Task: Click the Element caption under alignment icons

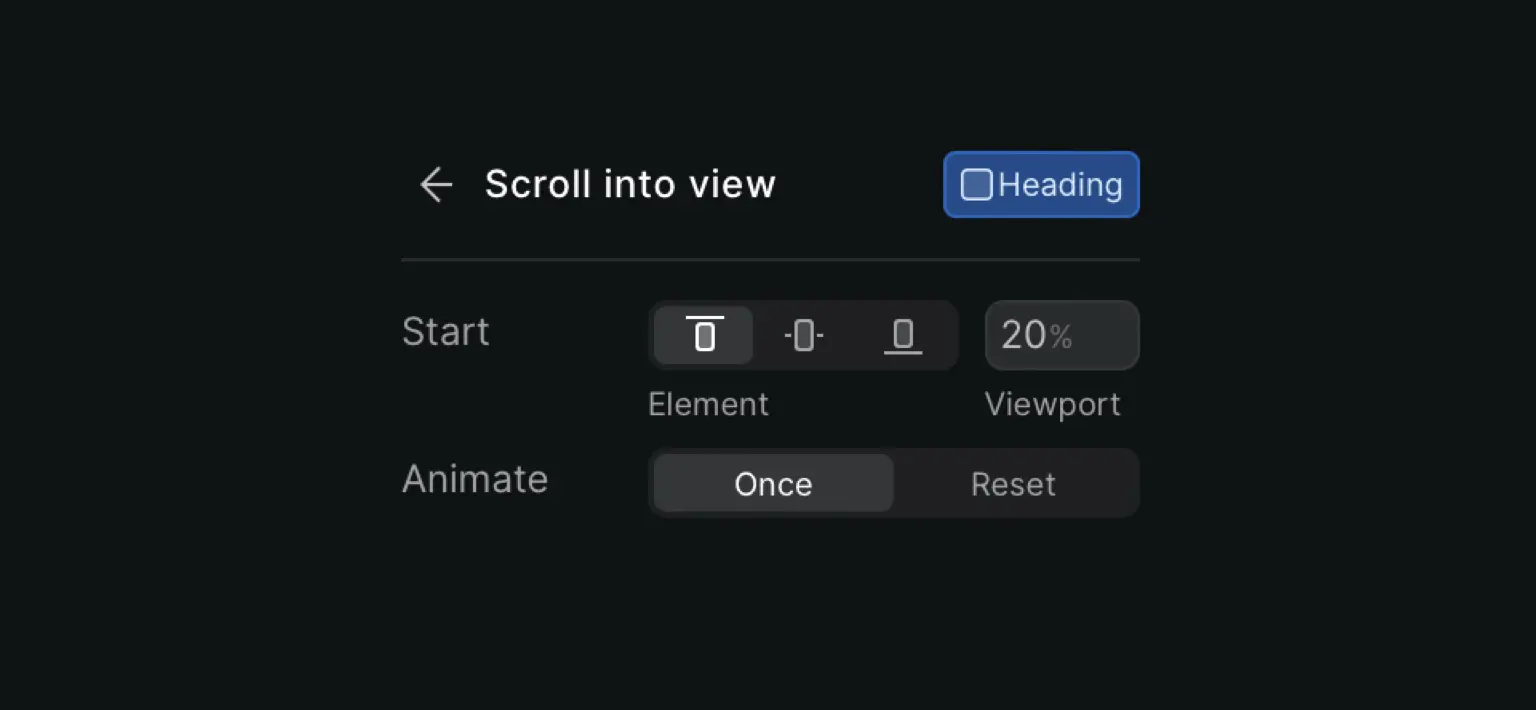Action: pyautogui.click(x=708, y=404)
